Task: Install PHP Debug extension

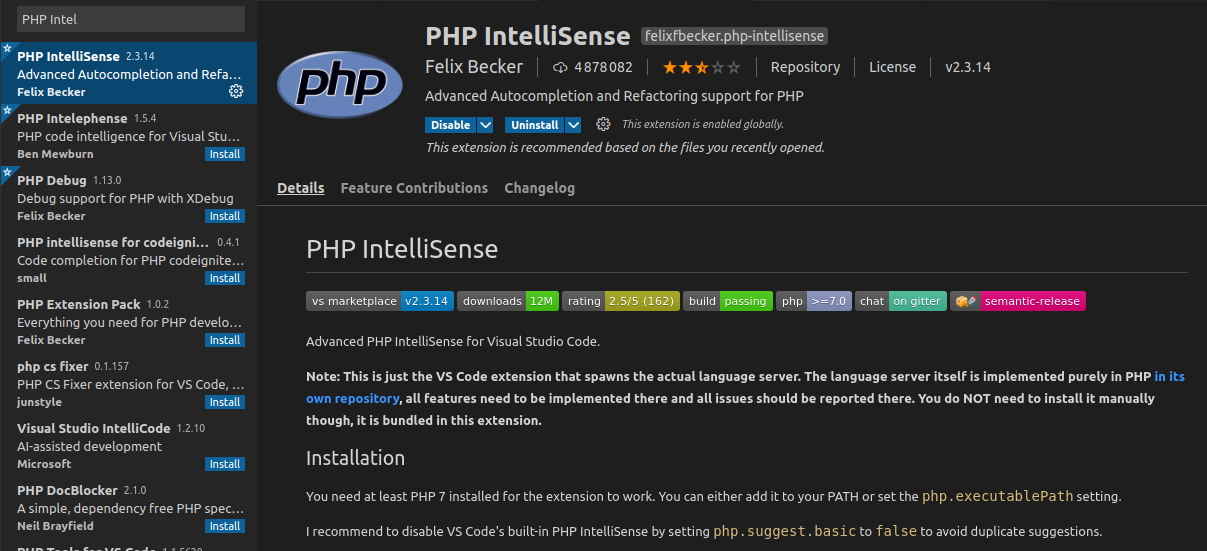Action: [225, 216]
